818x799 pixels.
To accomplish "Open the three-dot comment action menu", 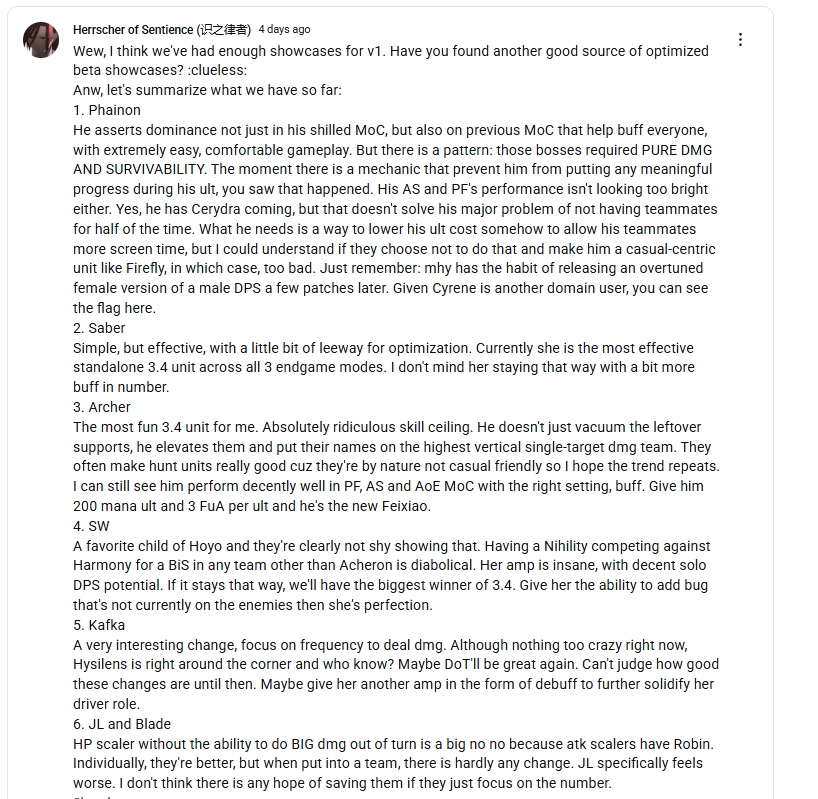I will pyautogui.click(x=740, y=40).
